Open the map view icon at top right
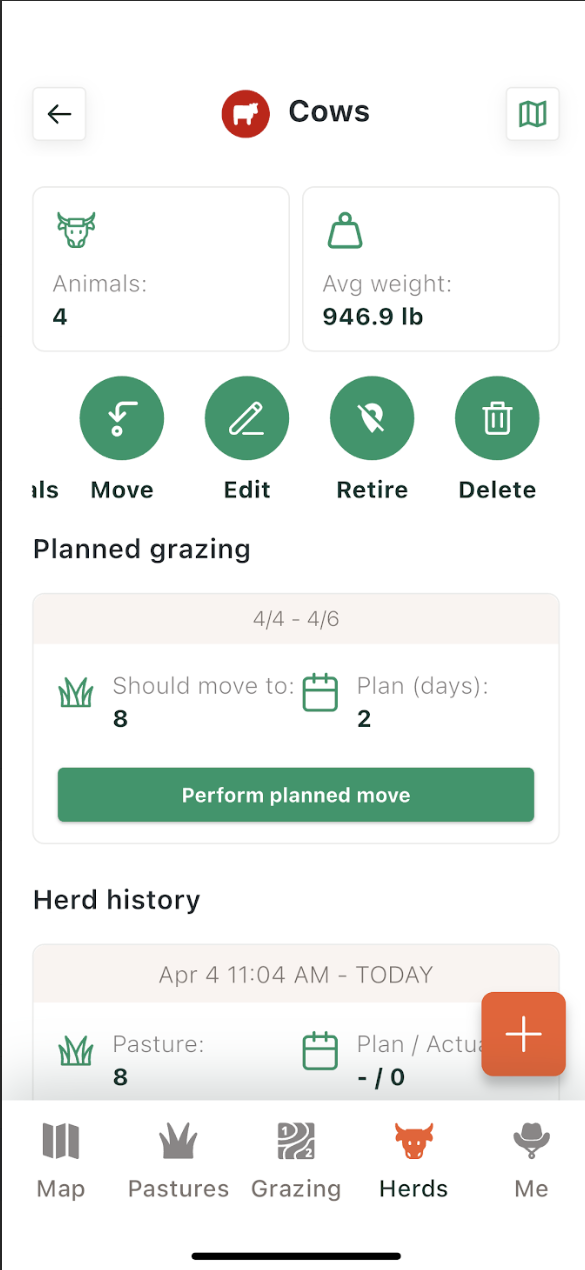Screen dimensions: 585x1270 click(533, 114)
